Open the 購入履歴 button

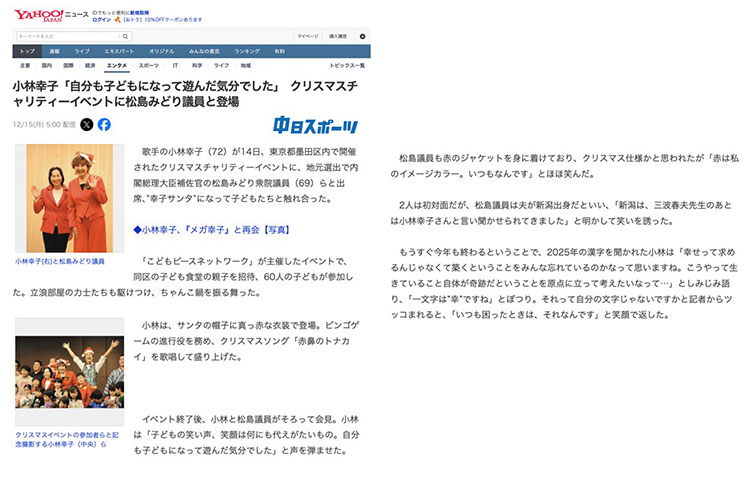[x=338, y=36]
